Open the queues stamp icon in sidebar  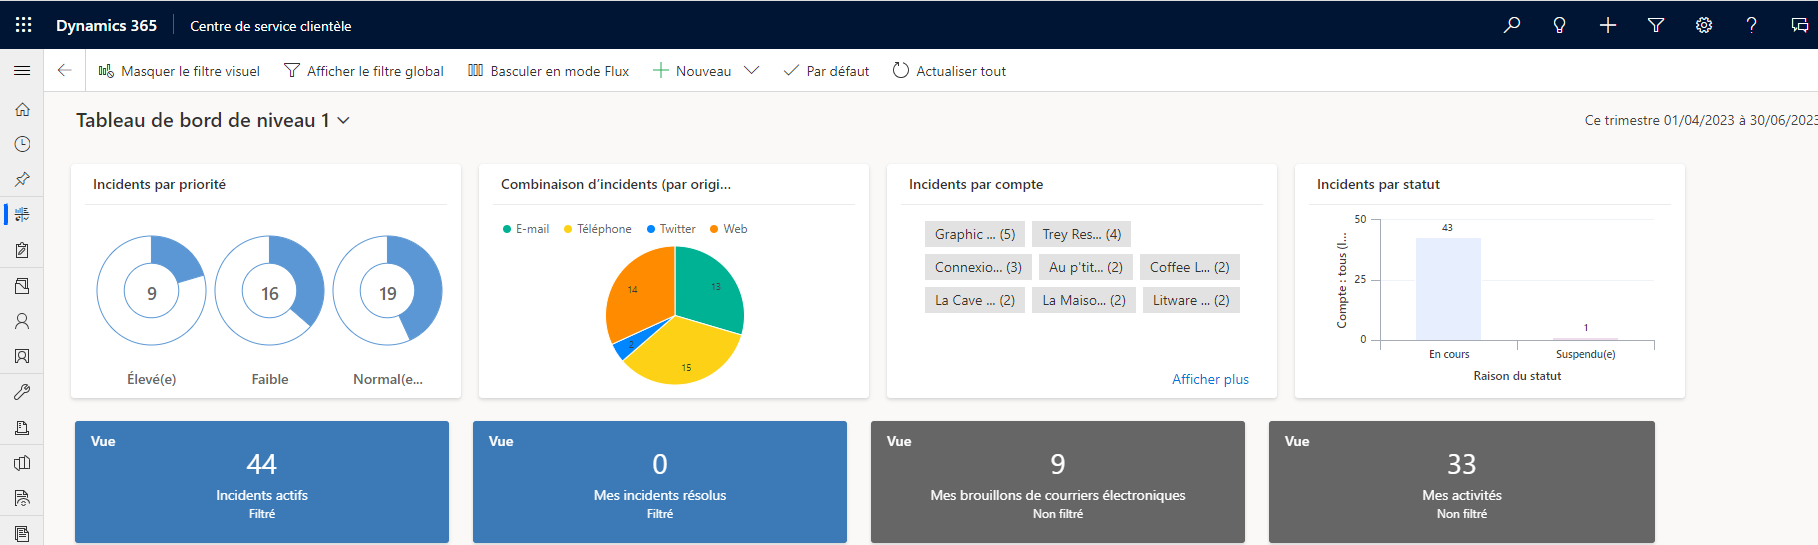[22, 428]
